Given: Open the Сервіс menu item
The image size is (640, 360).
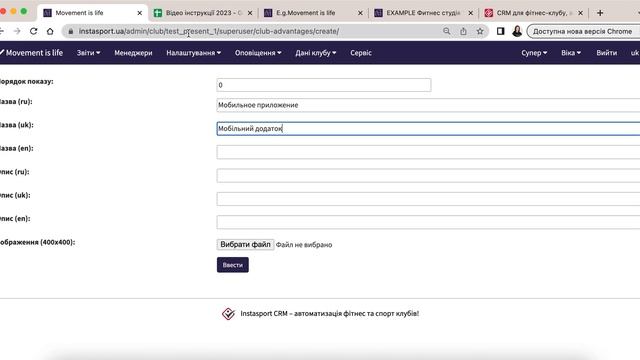Looking at the screenshot, I should (x=361, y=53).
